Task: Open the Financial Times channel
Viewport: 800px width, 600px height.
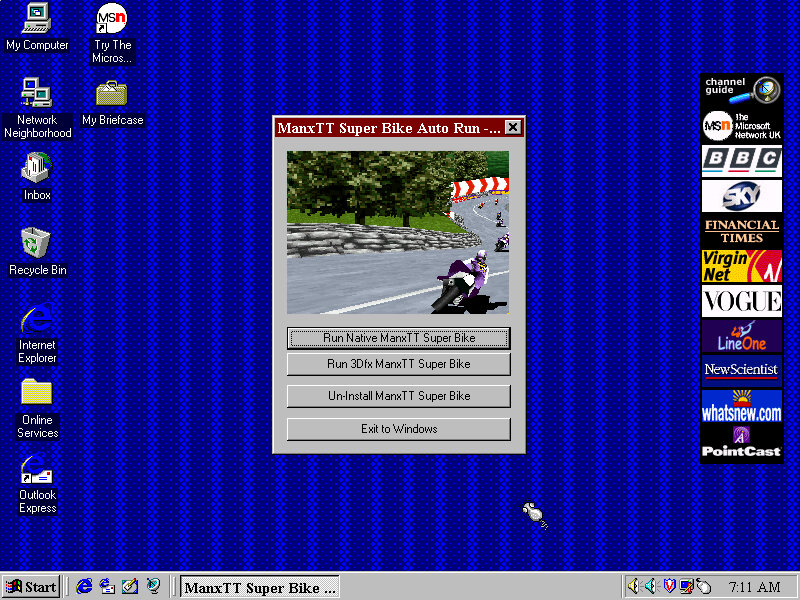Action: pos(741,231)
